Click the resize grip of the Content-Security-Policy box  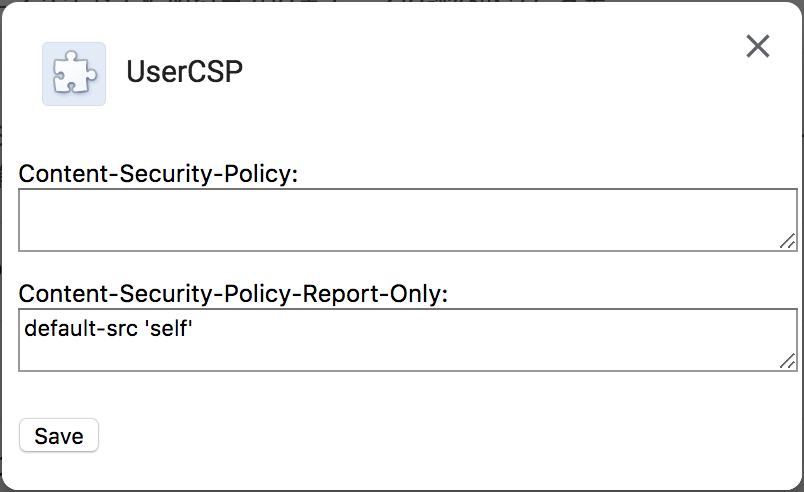787,241
